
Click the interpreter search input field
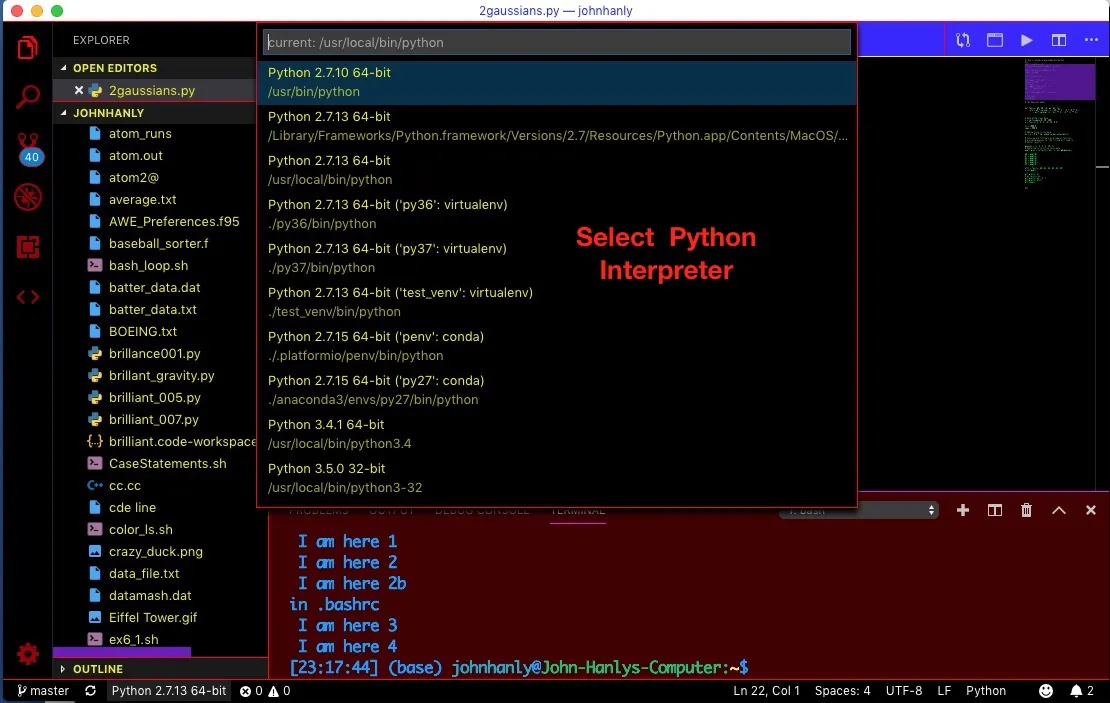pos(557,42)
